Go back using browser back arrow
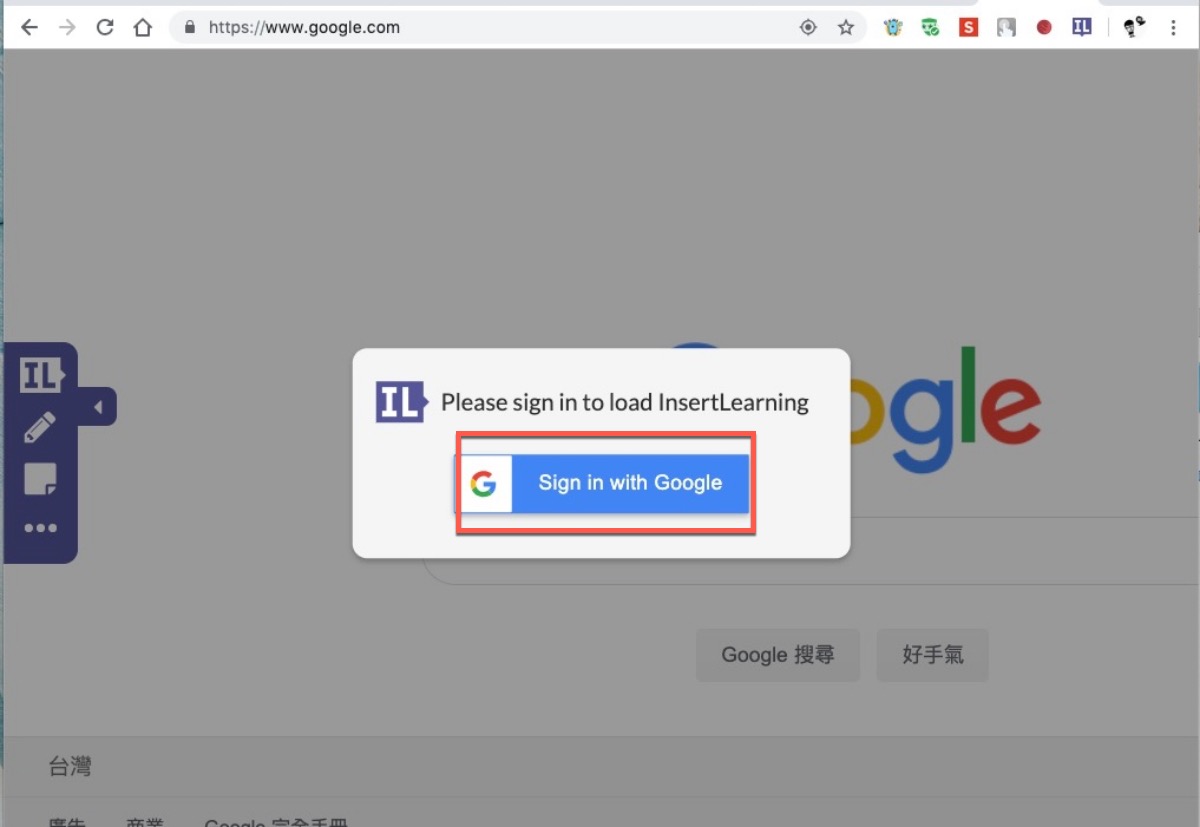Image resolution: width=1200 pixels, height=827 pixels. tap(29, 28)
